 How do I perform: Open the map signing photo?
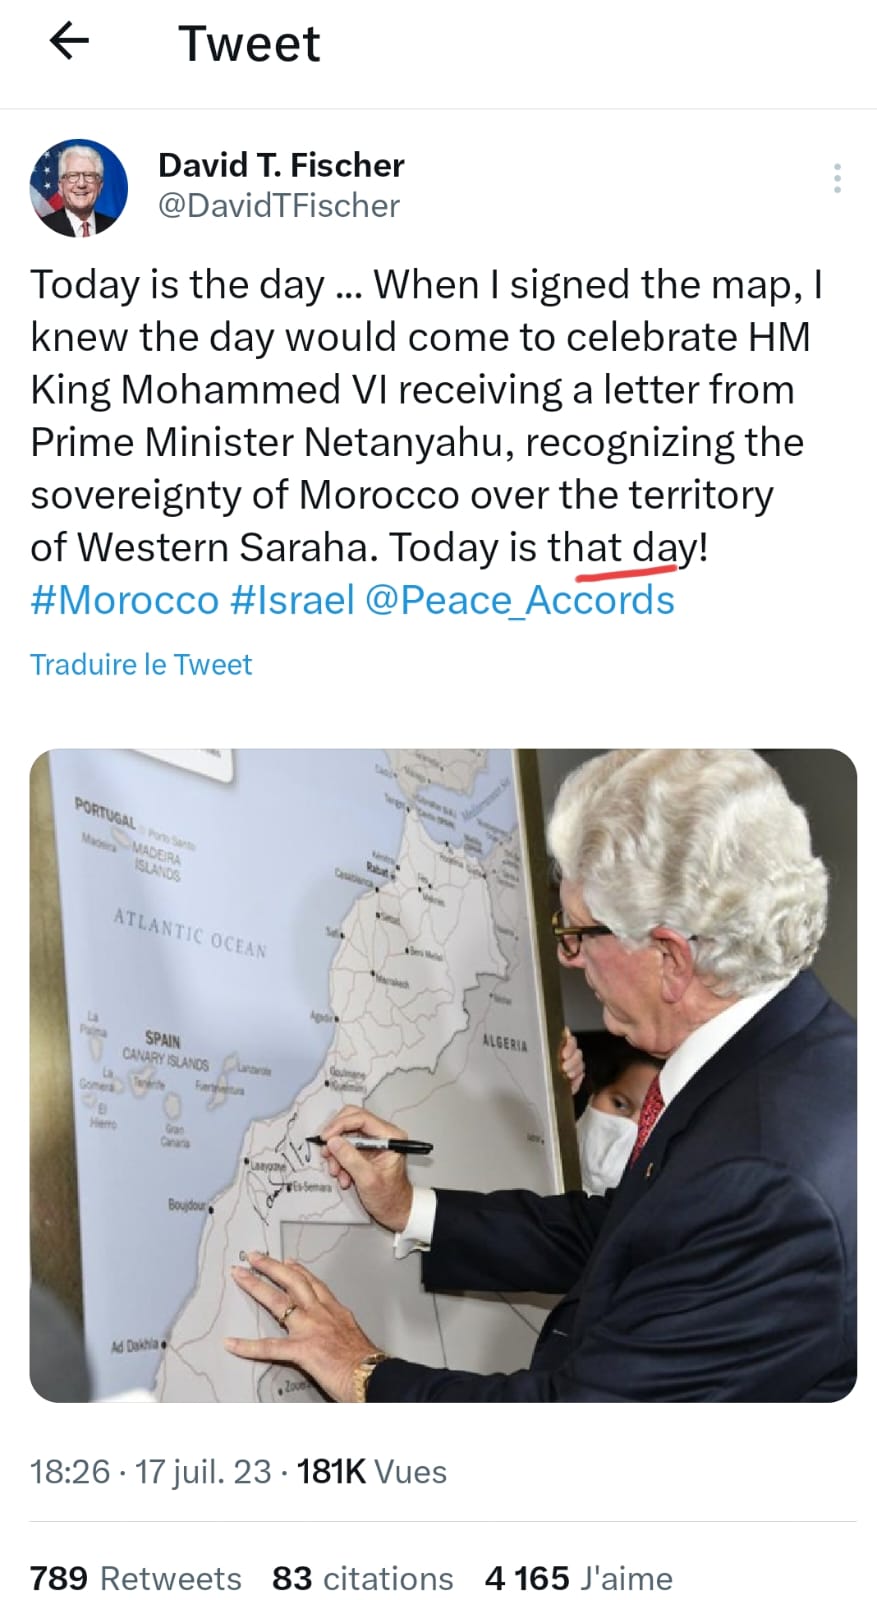point(443,1075)
